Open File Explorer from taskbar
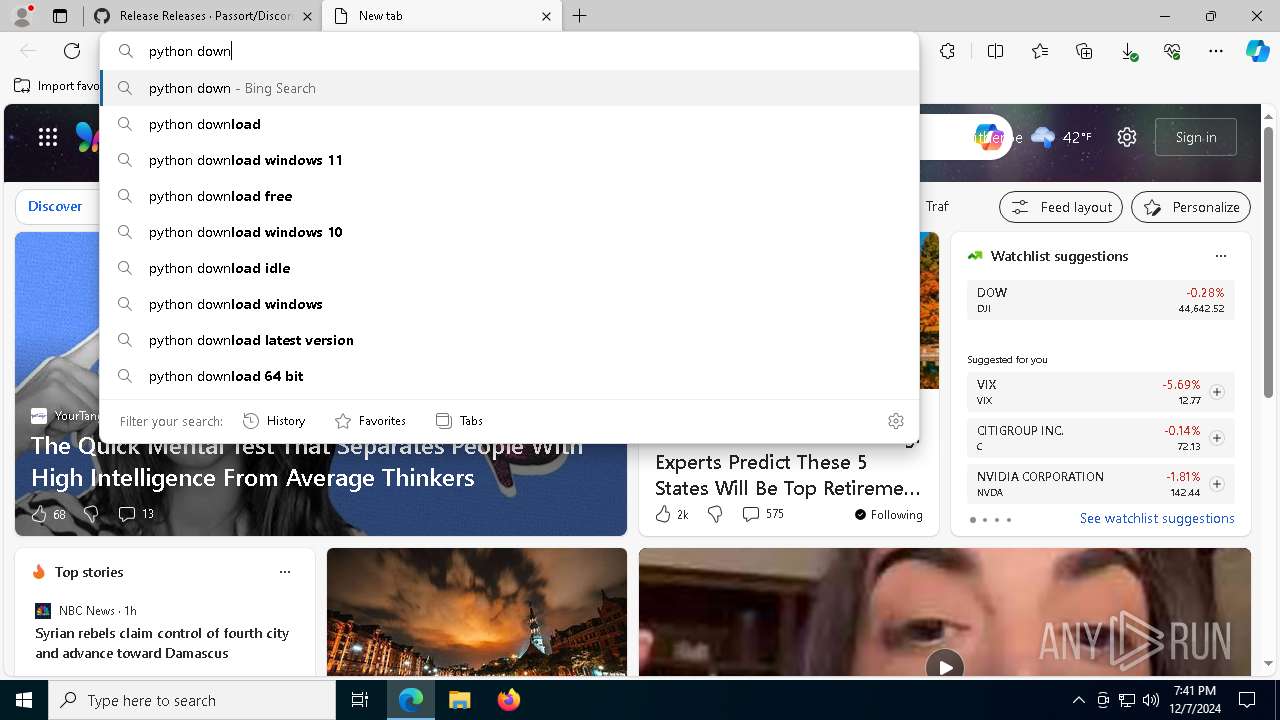The width and height of the screenshot is (1280, 720). tap(459, 700)
